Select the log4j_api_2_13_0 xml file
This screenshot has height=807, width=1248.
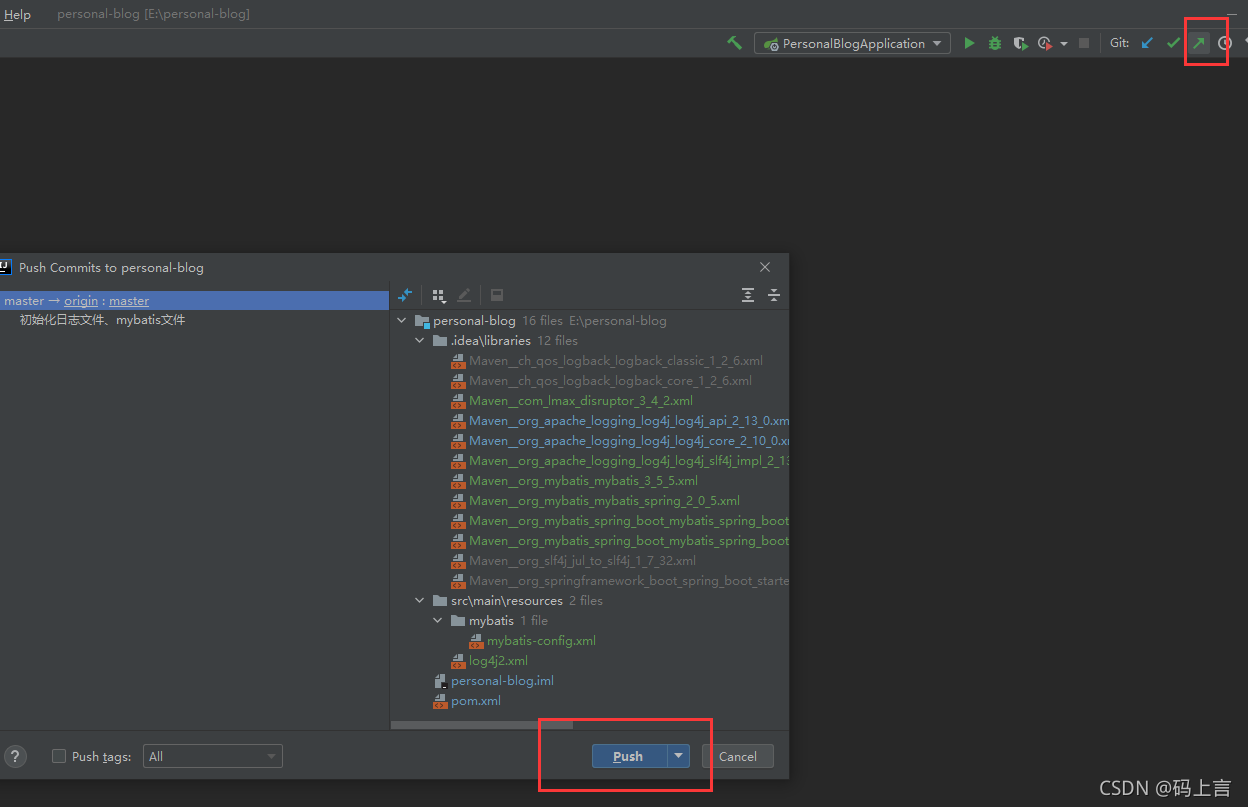[629, 421]
